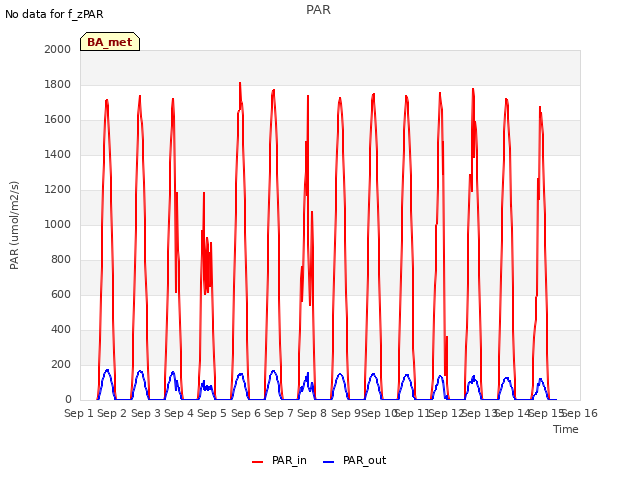Click the Sep 8 x-axis tick label
Screen dimensions: 640x480
312,413
